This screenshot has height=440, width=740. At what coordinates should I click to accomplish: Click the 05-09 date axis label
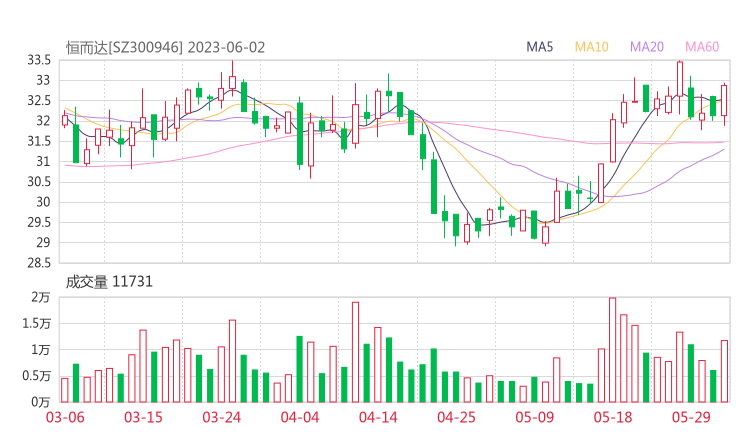click(535, 417)
